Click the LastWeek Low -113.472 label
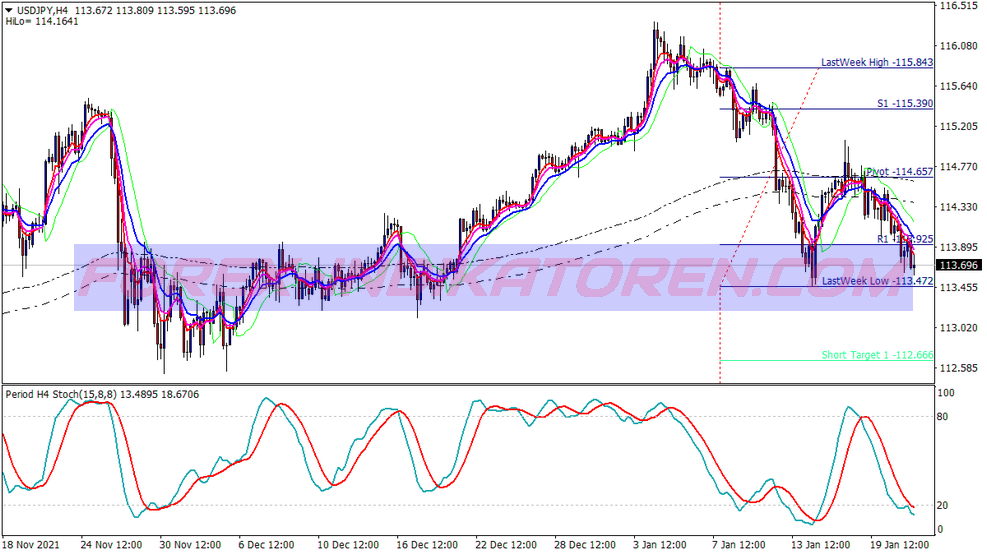 pos(877,281)
